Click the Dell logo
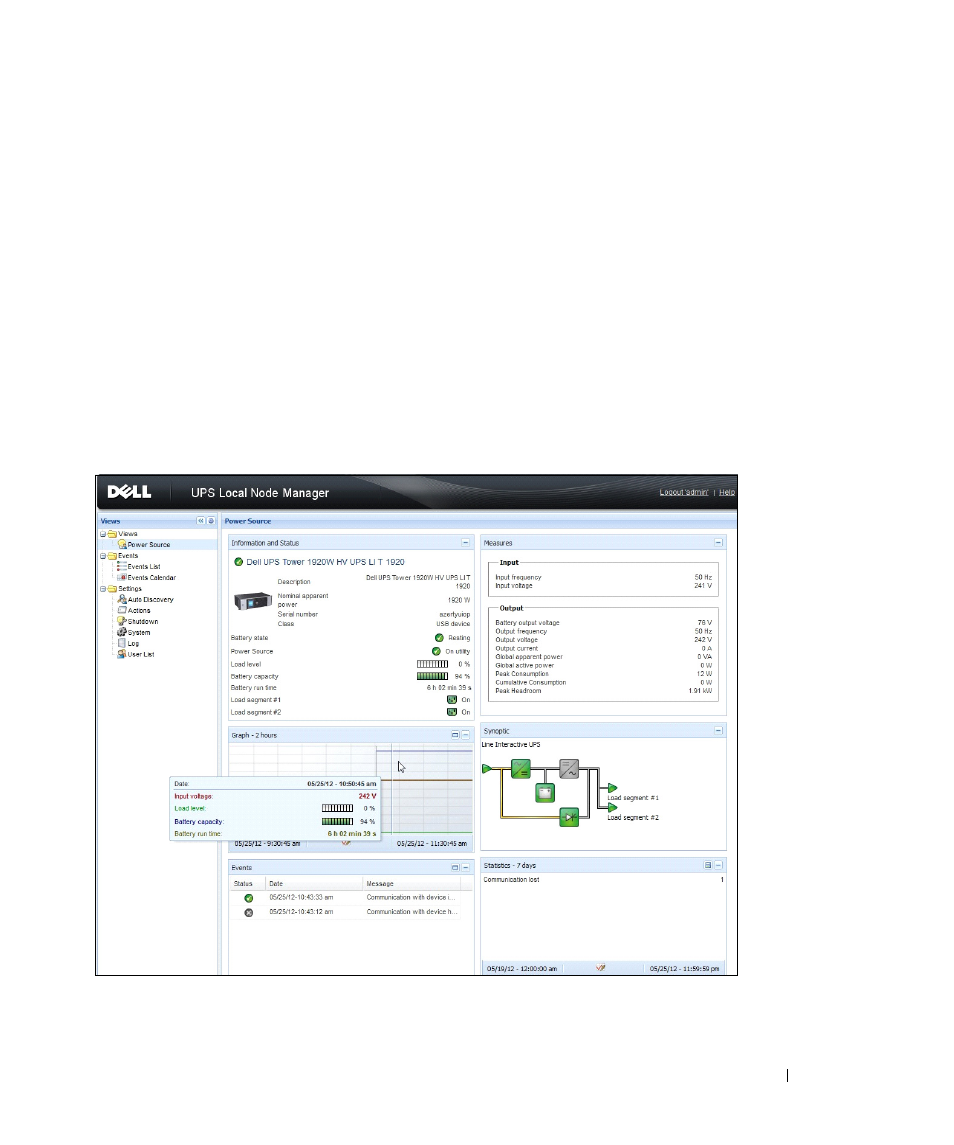 [129, 492]
